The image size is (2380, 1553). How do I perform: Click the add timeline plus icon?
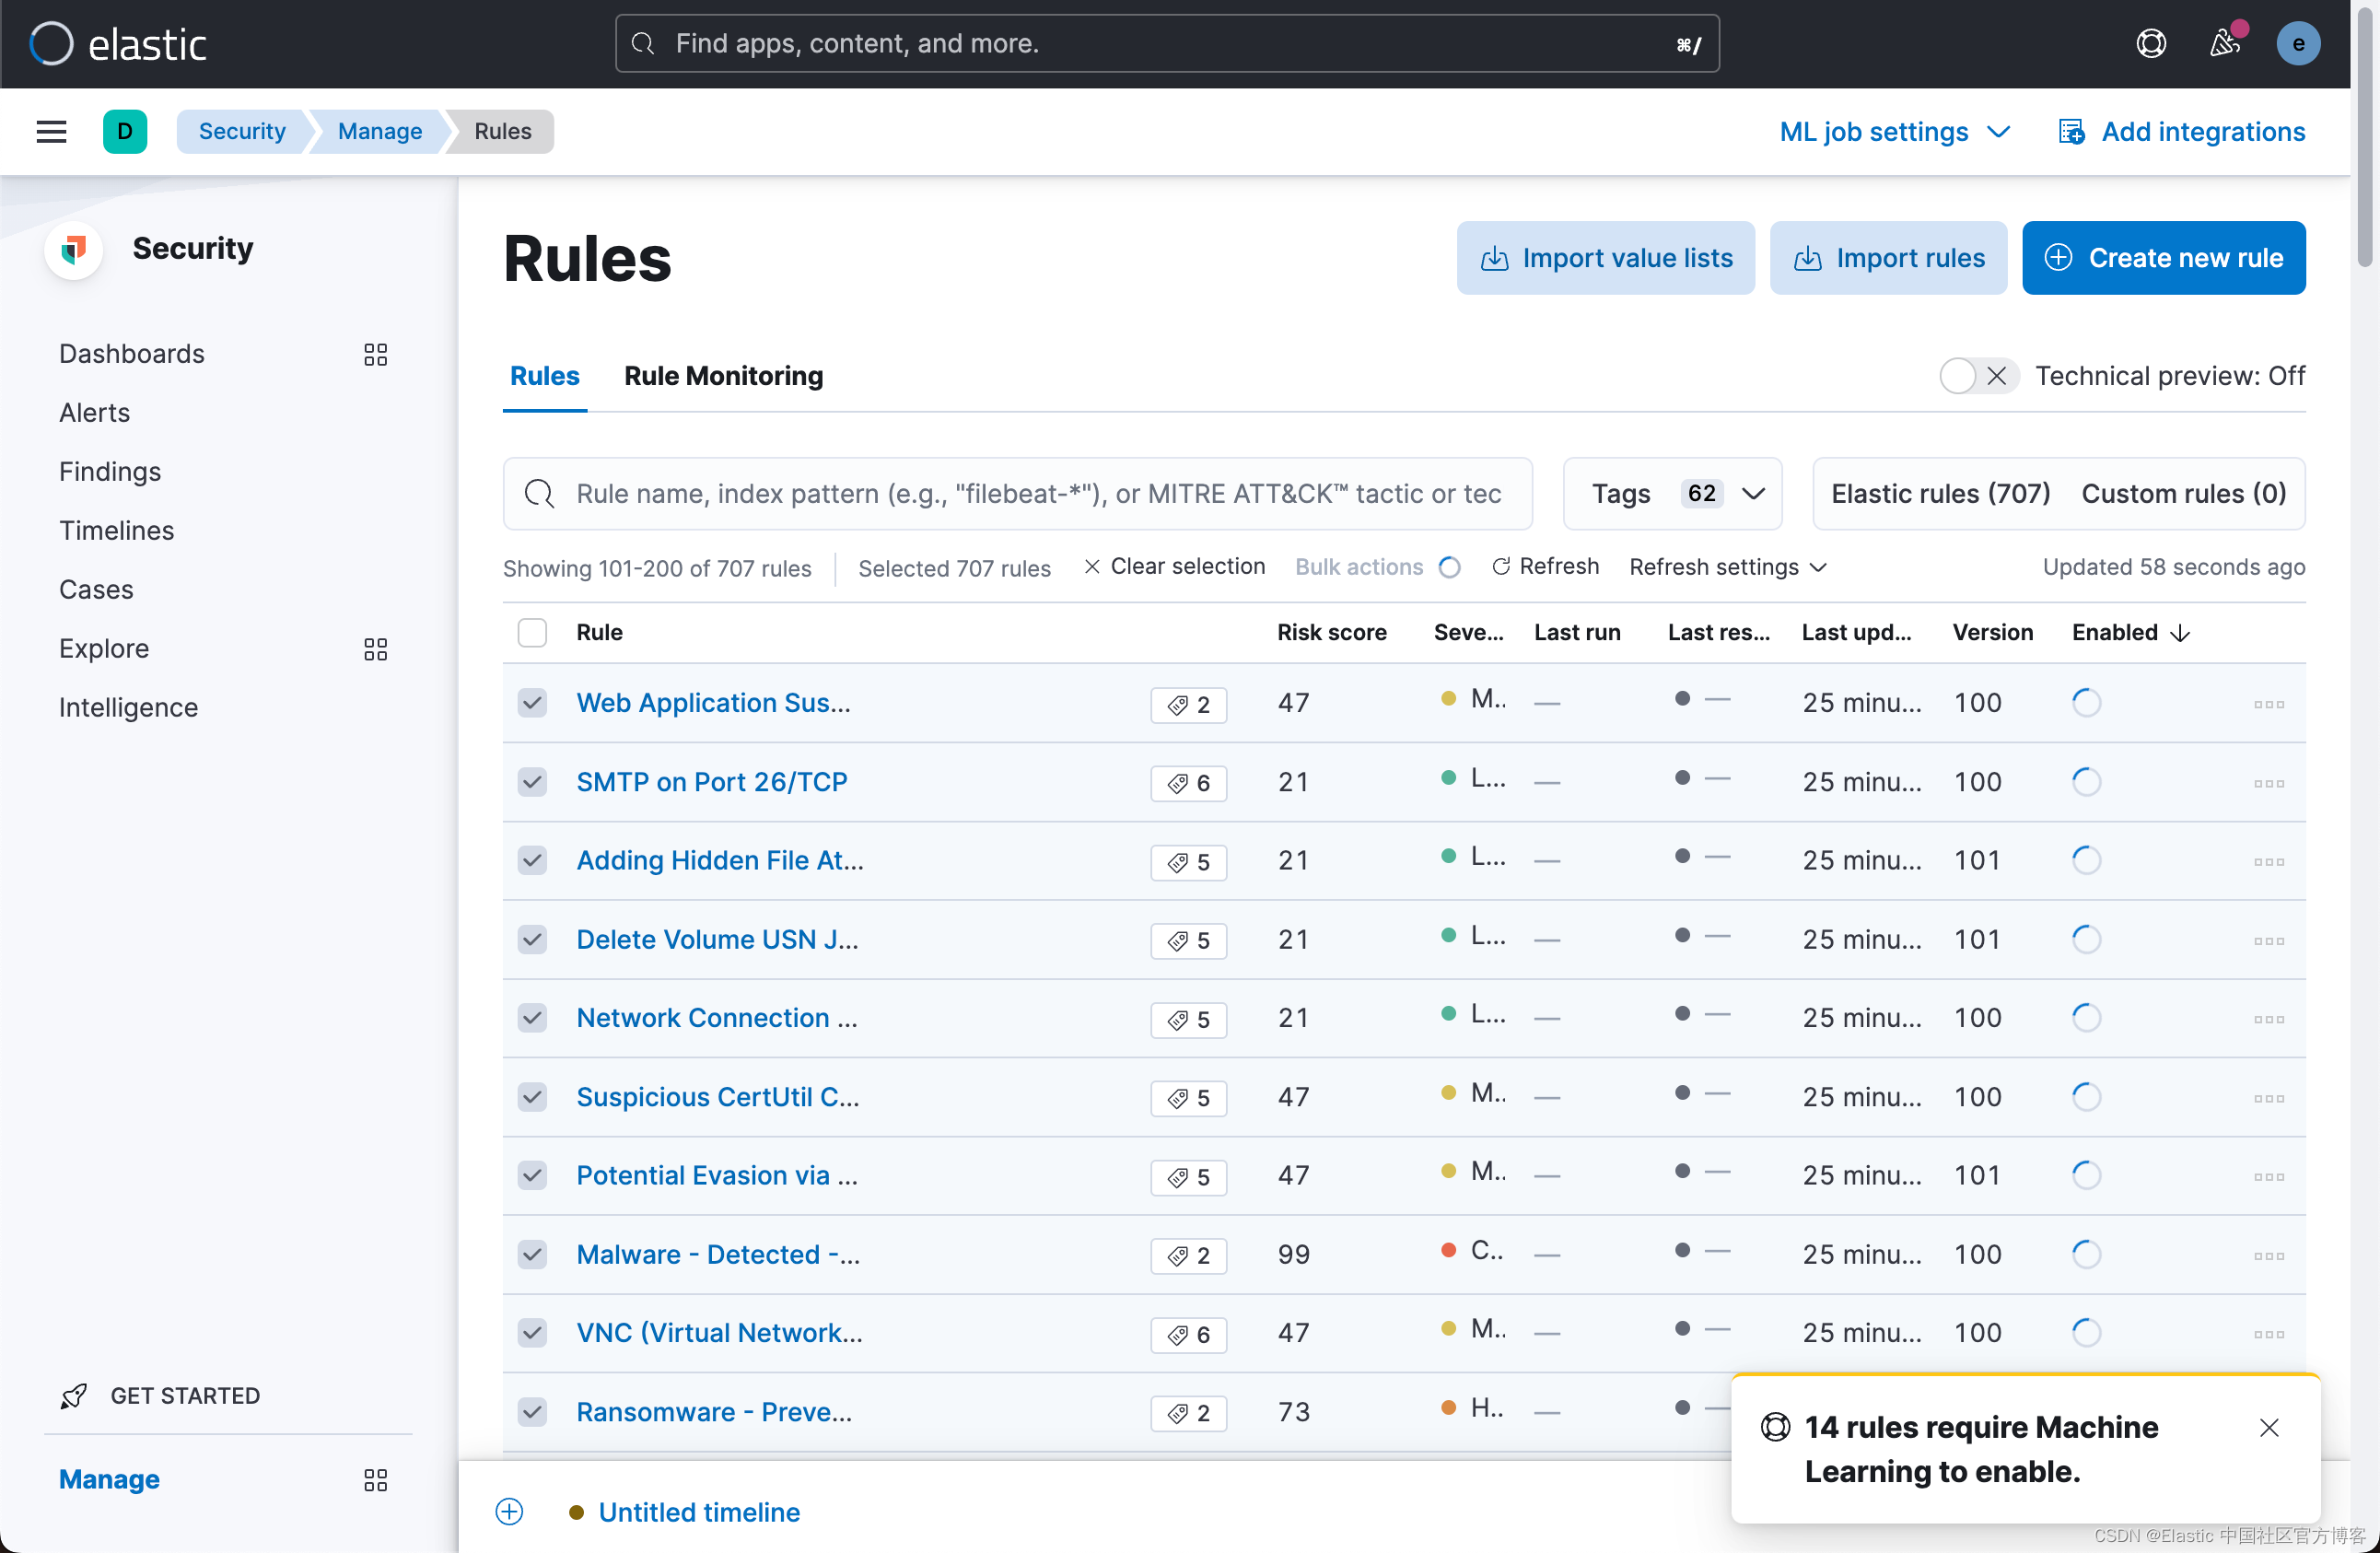[509, 1511]
